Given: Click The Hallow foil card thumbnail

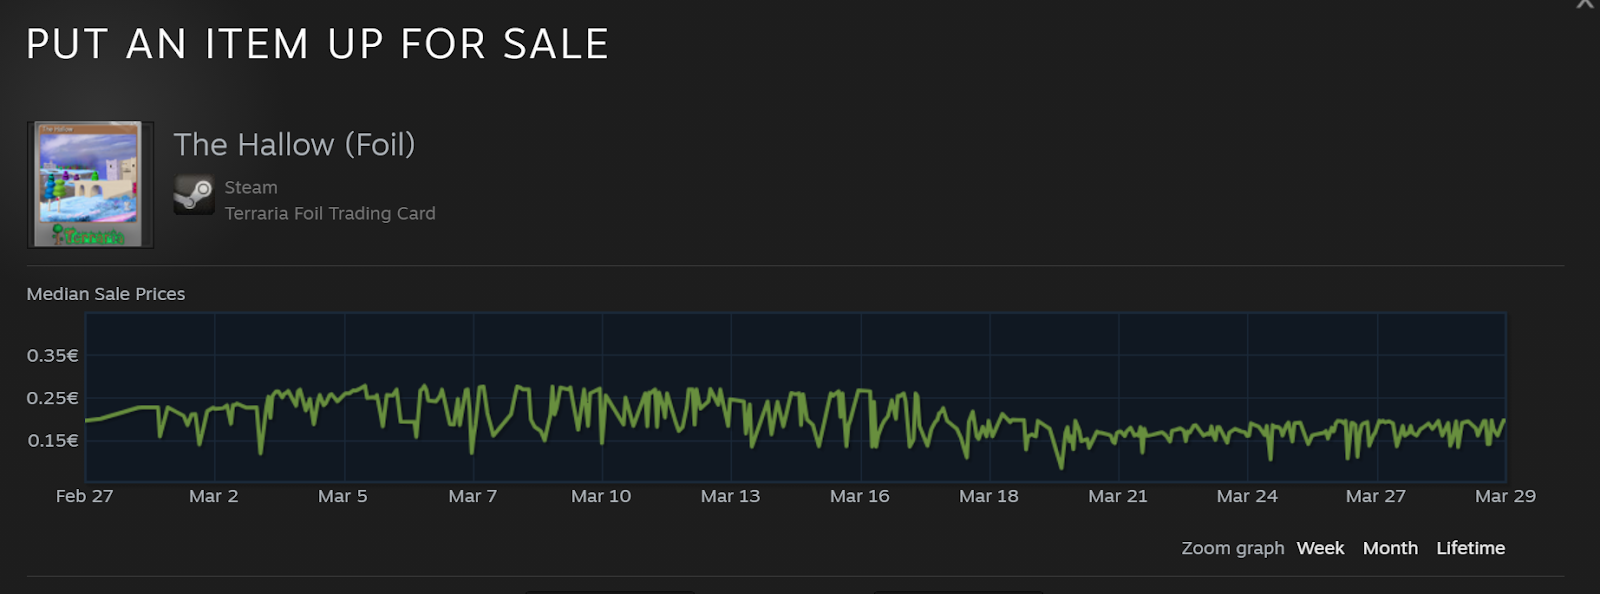Looking at the screenshot, I should click(x=90, y=185).
